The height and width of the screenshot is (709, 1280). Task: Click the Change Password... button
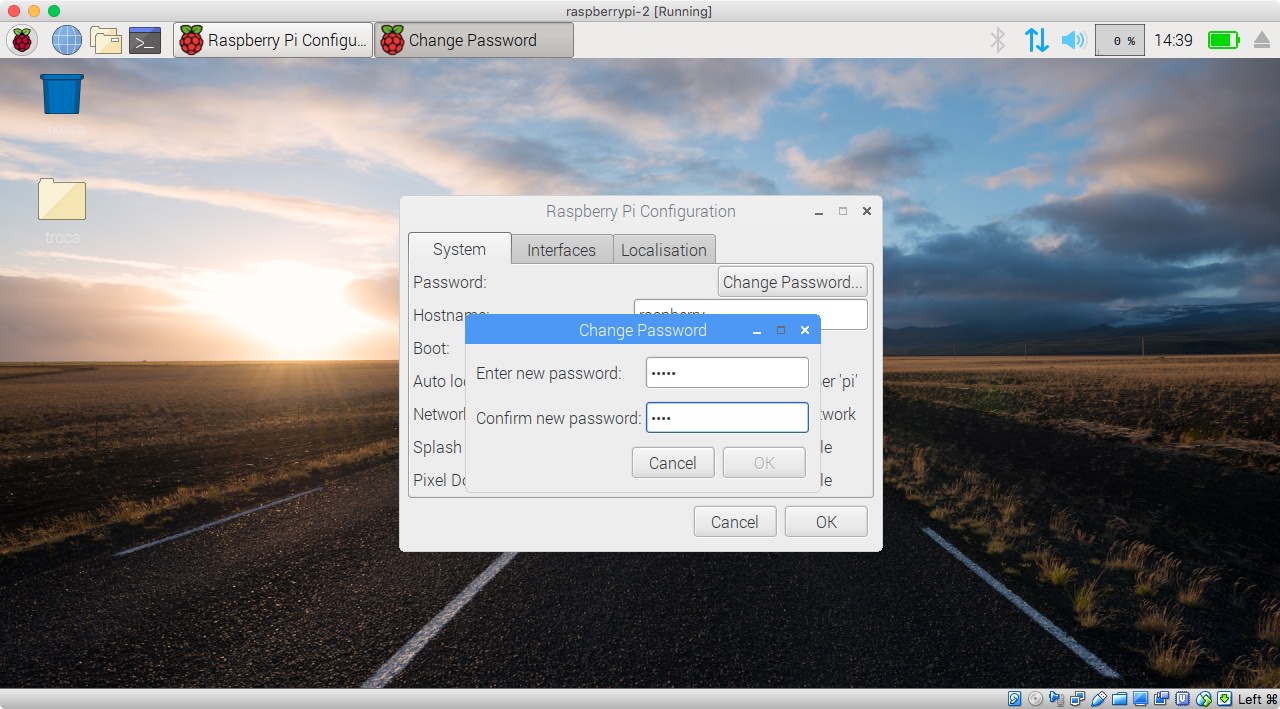tap(792, 282)
